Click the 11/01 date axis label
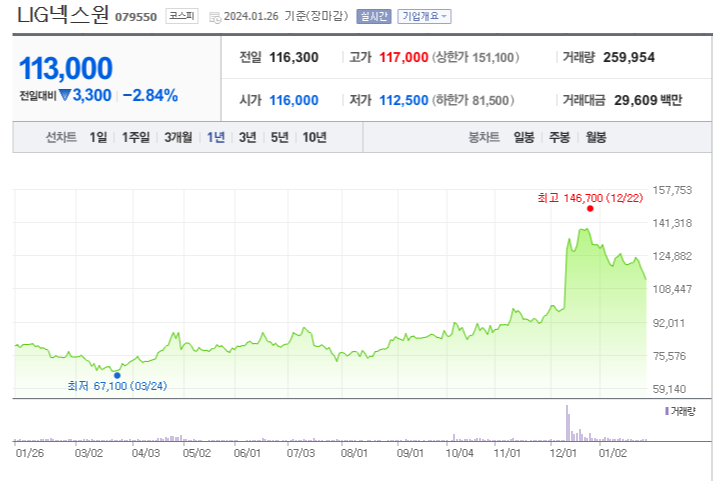The width and height of the screenshot is (713, 481). (x=507, y=453)
